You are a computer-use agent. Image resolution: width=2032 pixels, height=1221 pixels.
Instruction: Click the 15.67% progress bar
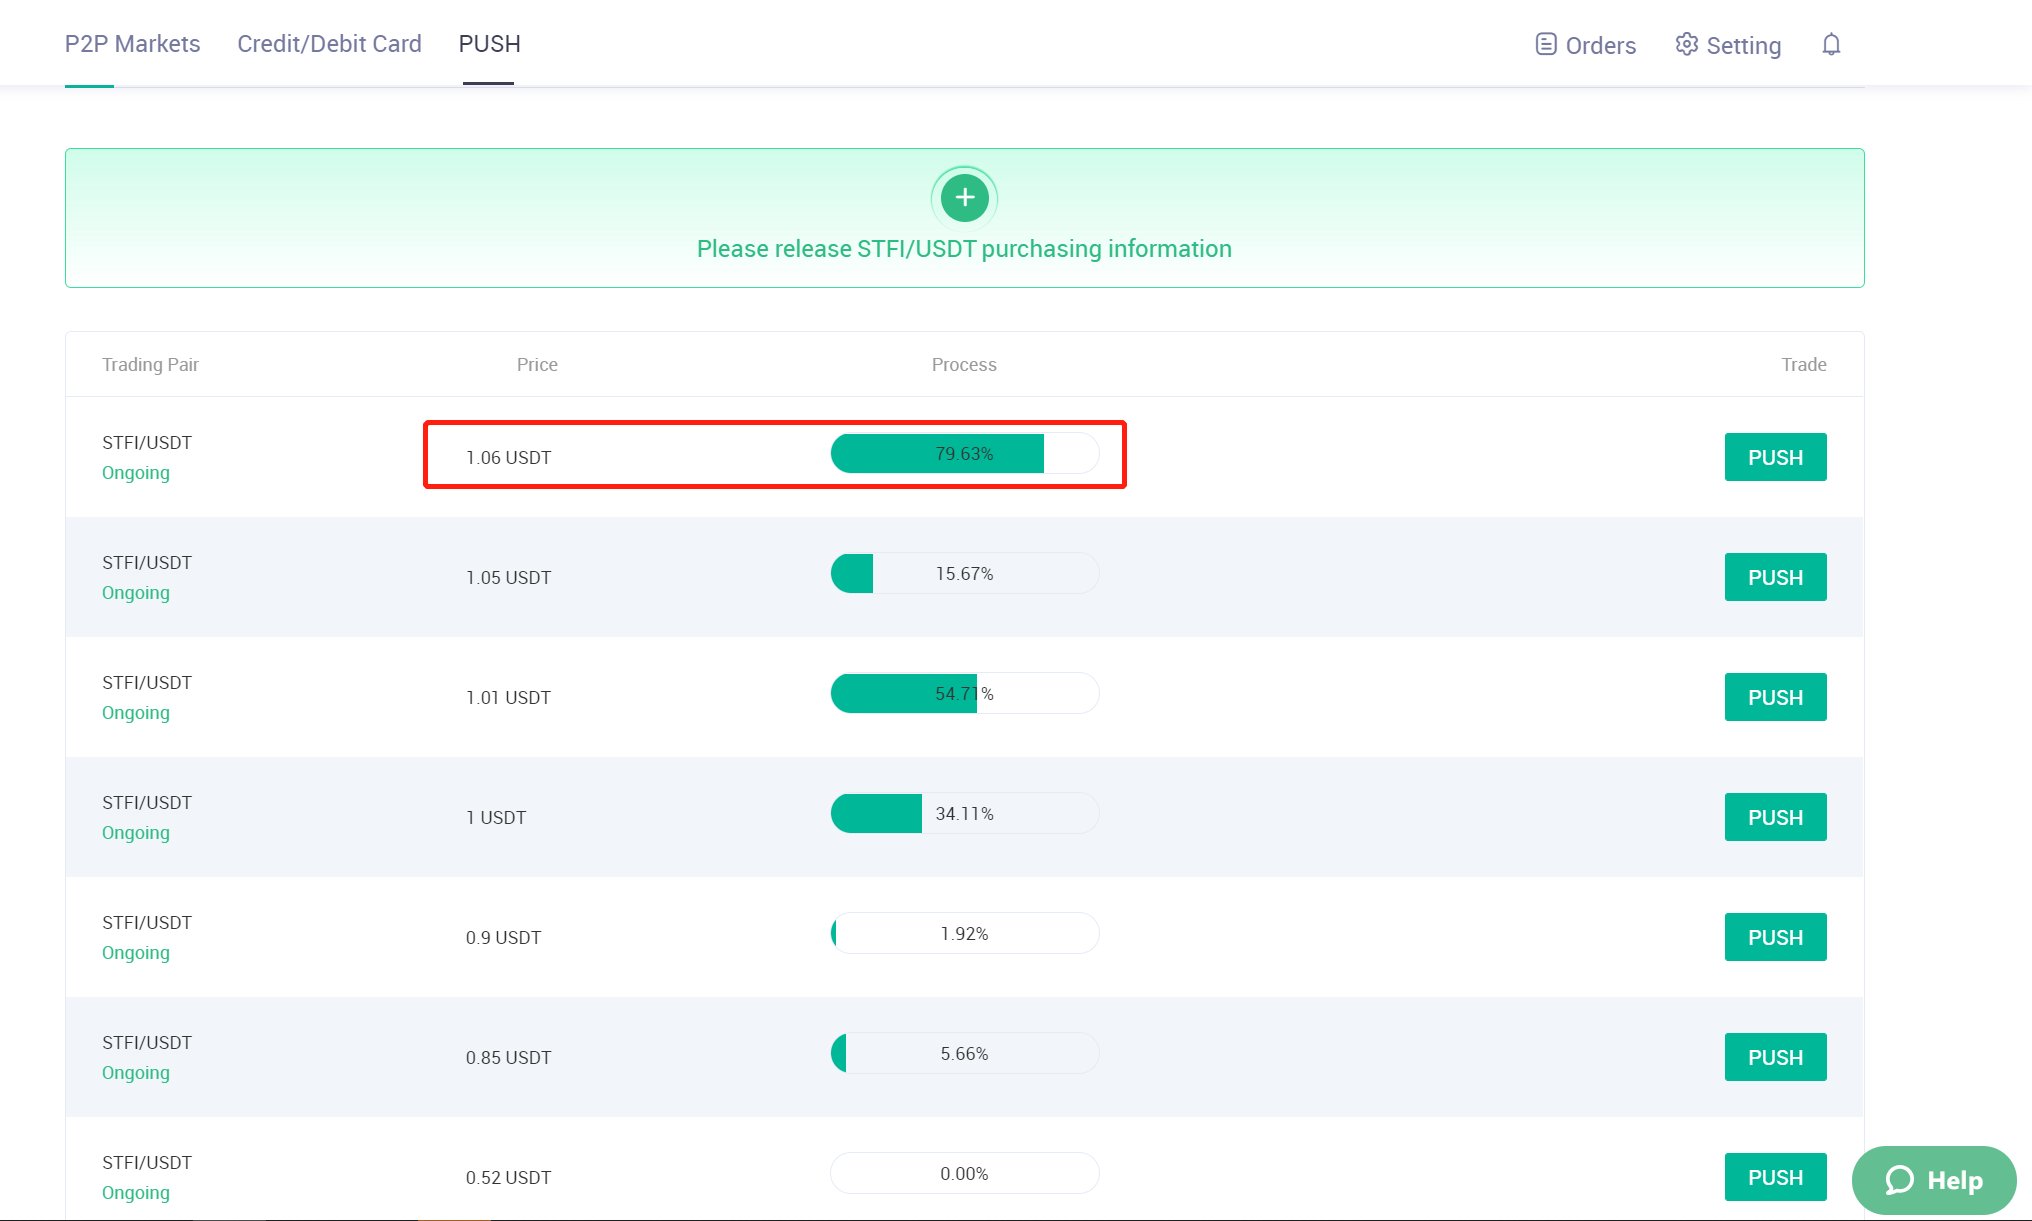tap(964, 573)
